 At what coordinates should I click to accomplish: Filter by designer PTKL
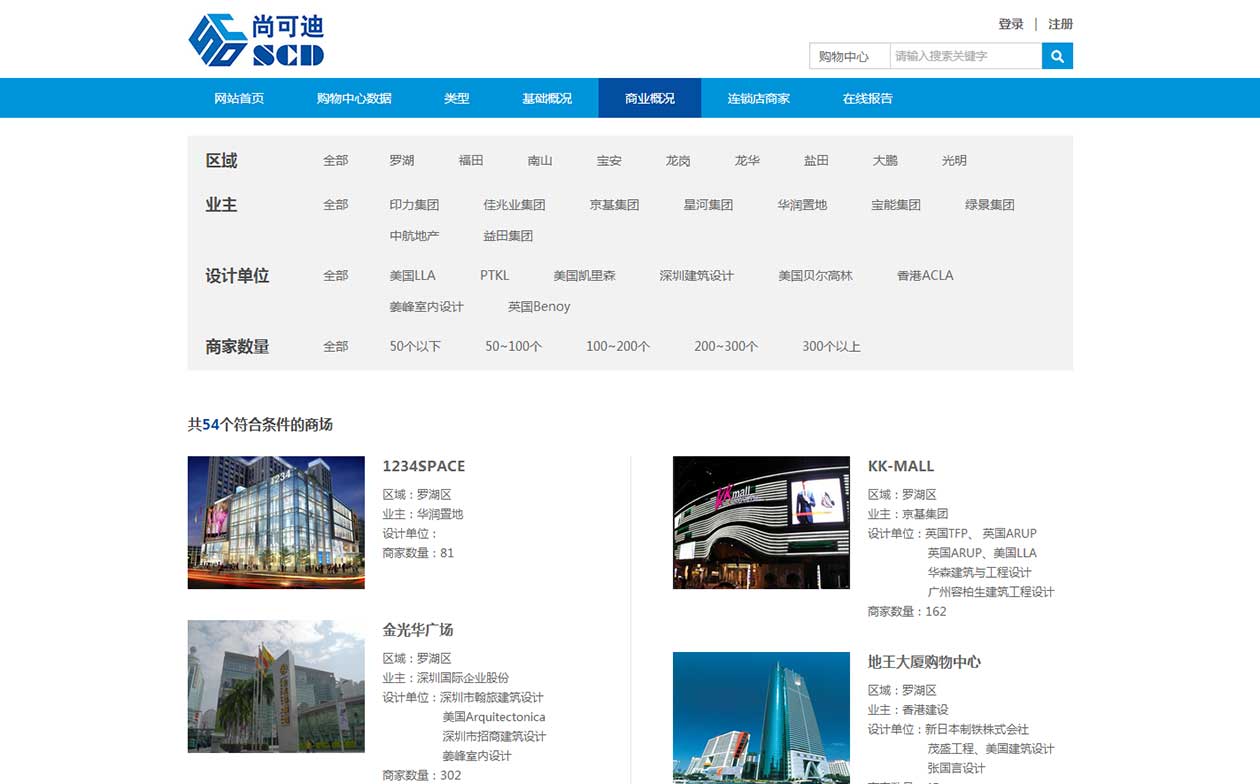(494, 275)
